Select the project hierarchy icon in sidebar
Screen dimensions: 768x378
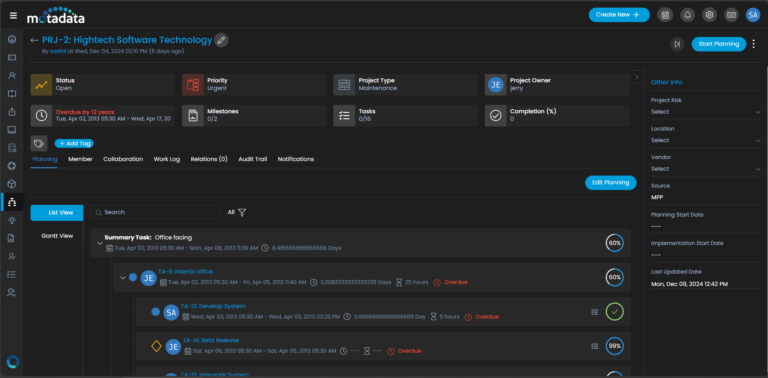(x=12, y=202)
